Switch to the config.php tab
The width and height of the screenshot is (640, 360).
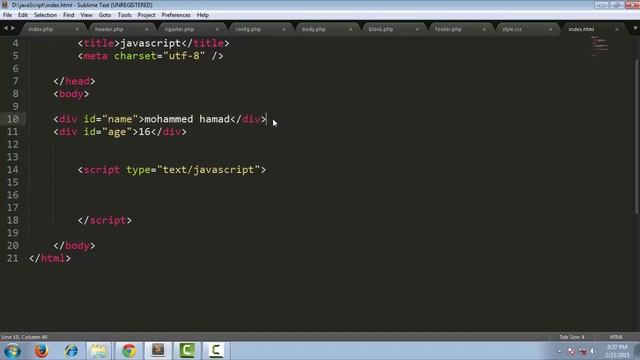coord(248,29)
